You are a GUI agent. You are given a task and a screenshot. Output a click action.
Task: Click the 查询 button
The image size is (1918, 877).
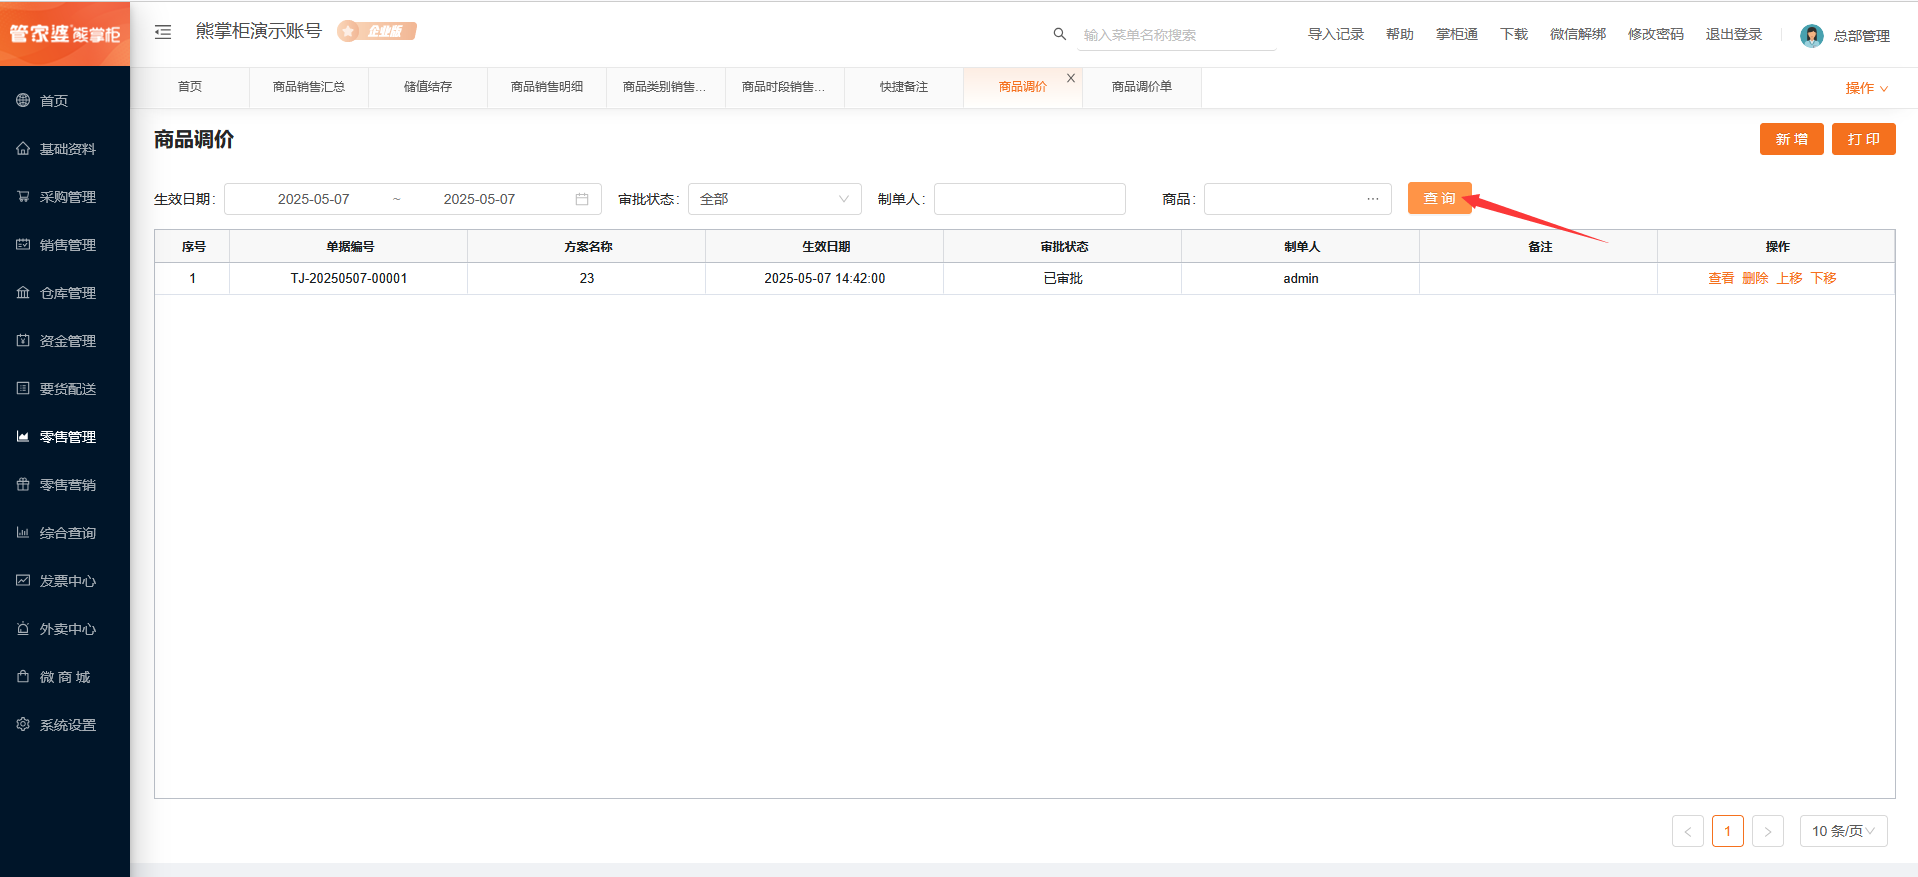click(1440, 198)
